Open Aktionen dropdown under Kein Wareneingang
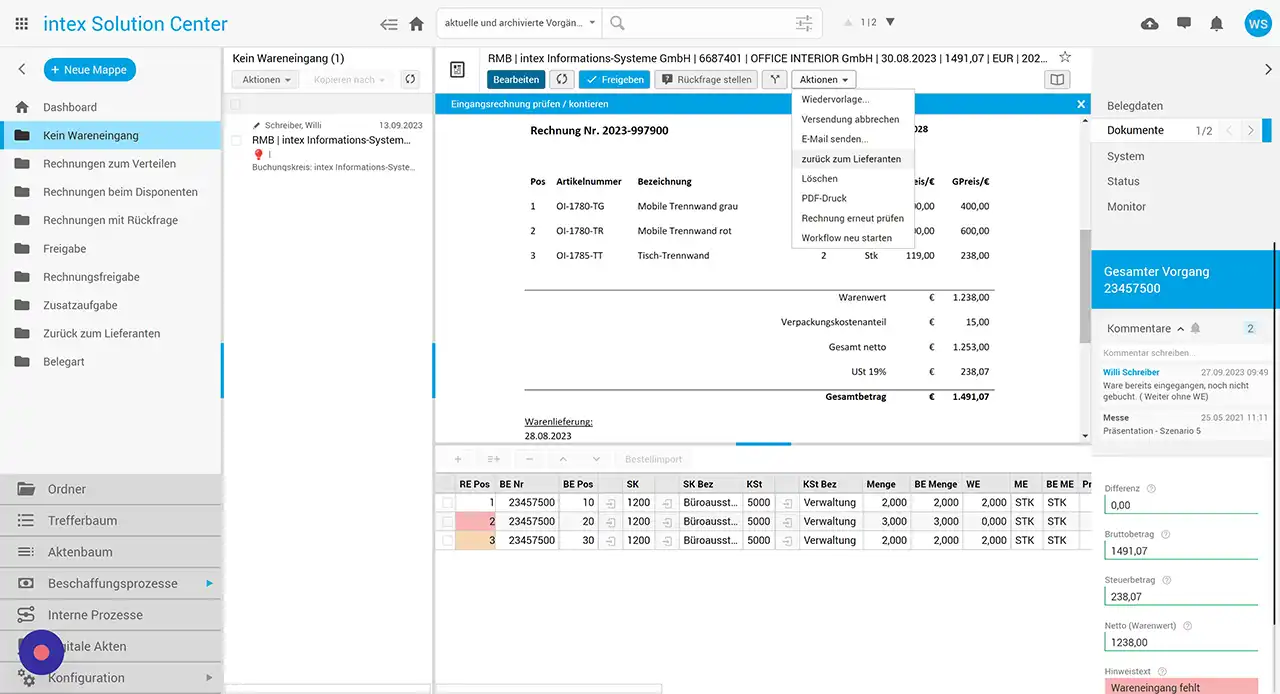 pos(266,80)
